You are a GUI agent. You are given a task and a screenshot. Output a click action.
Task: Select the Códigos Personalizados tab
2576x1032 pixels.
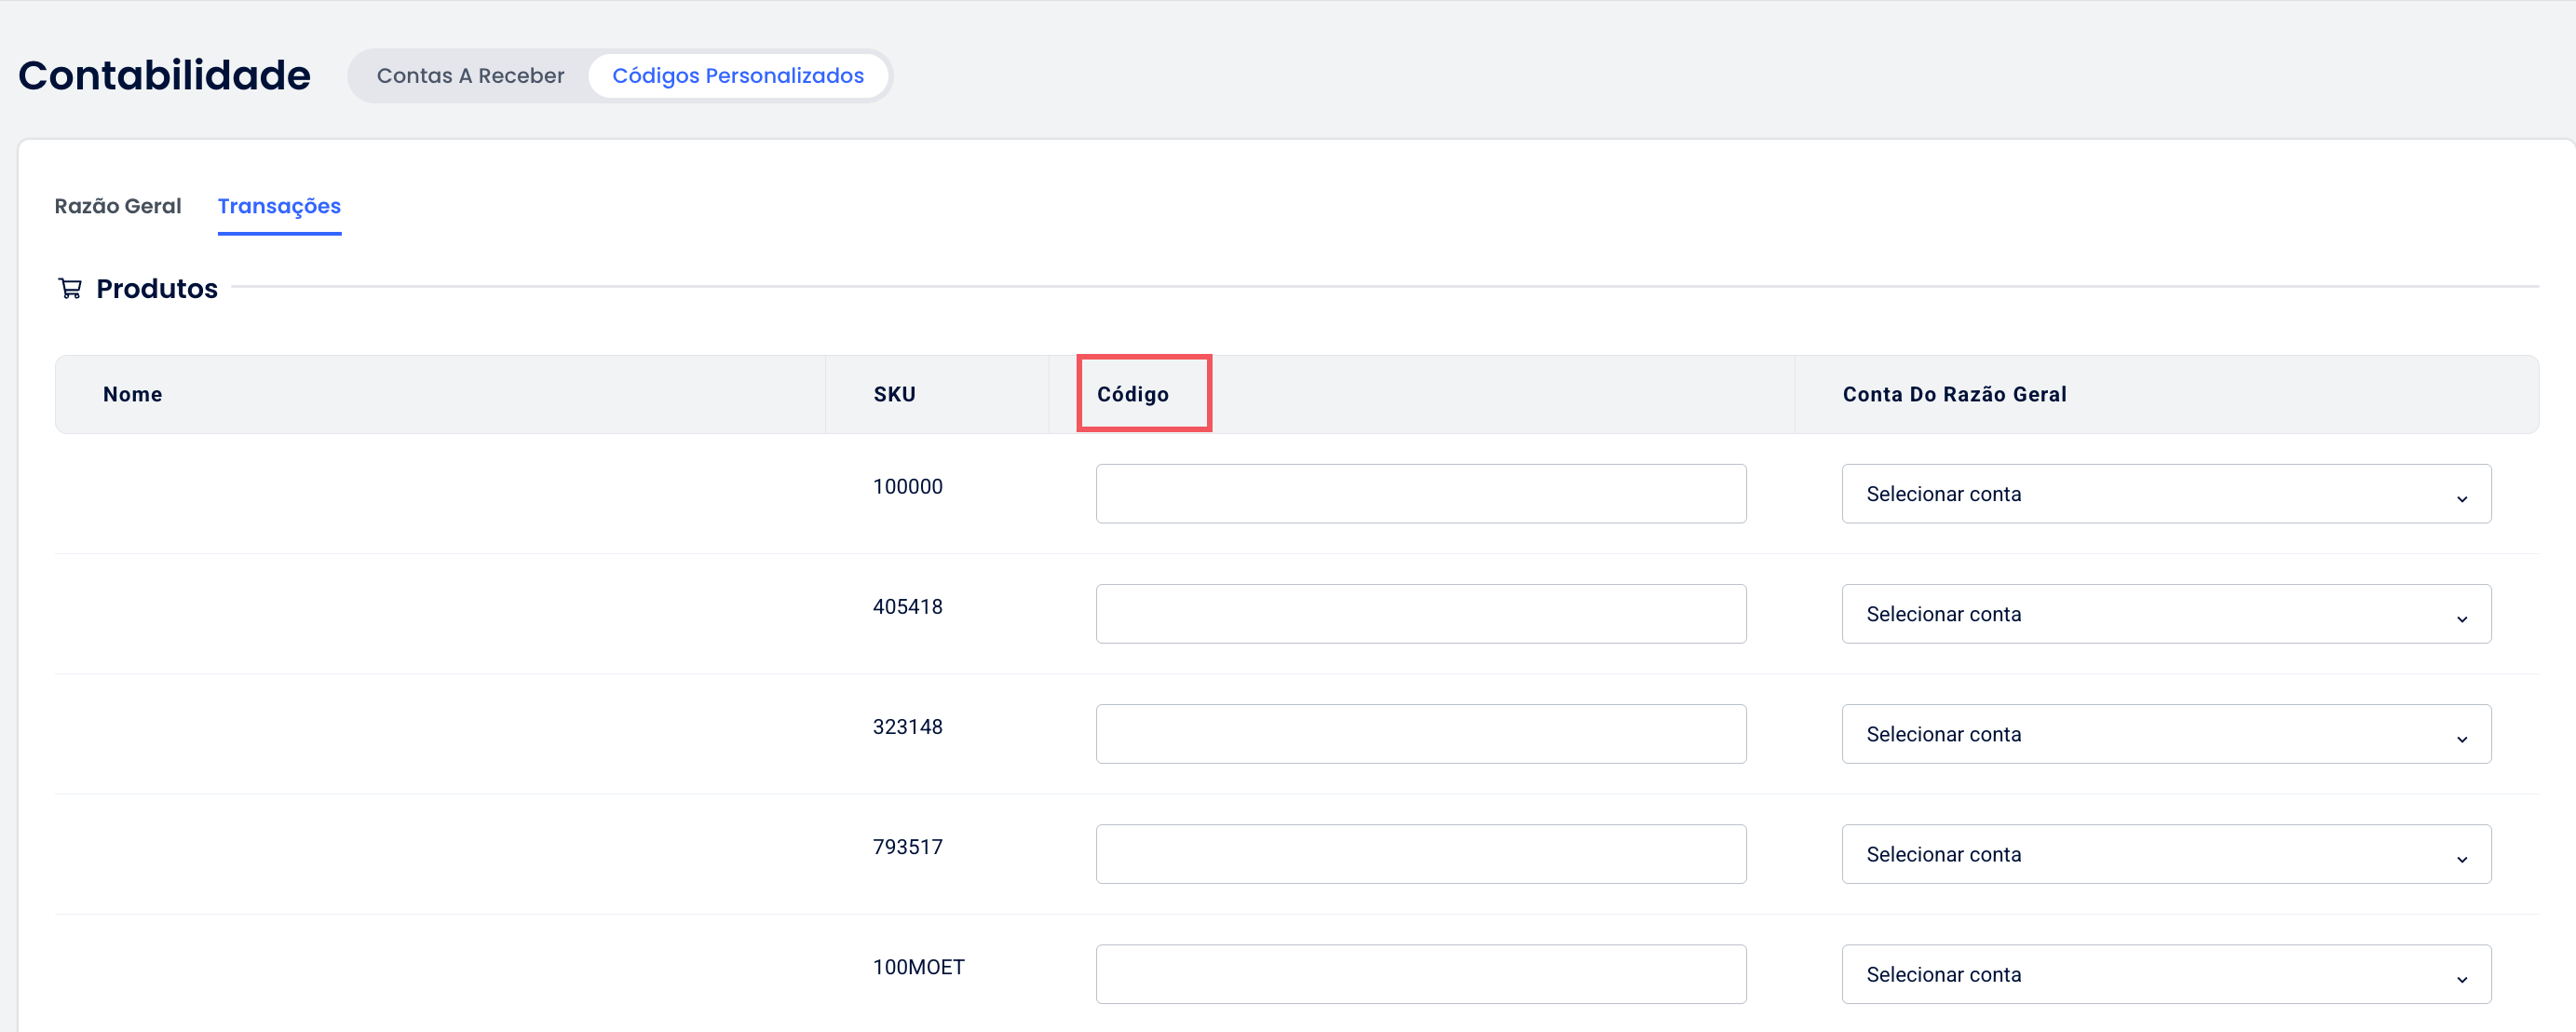pyautogui.click(x=737, y=76)
